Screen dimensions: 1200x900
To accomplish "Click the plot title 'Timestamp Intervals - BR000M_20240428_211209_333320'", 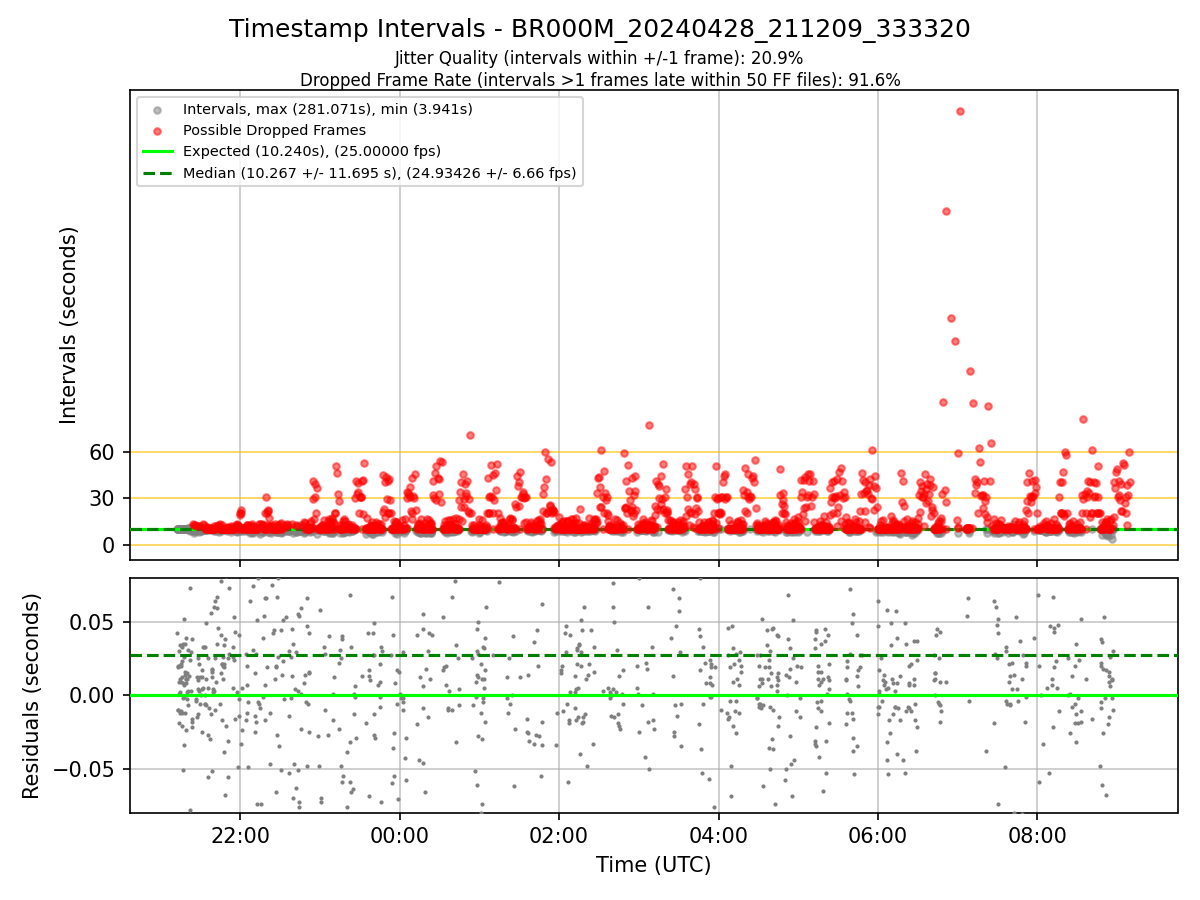I will (600, 29).
